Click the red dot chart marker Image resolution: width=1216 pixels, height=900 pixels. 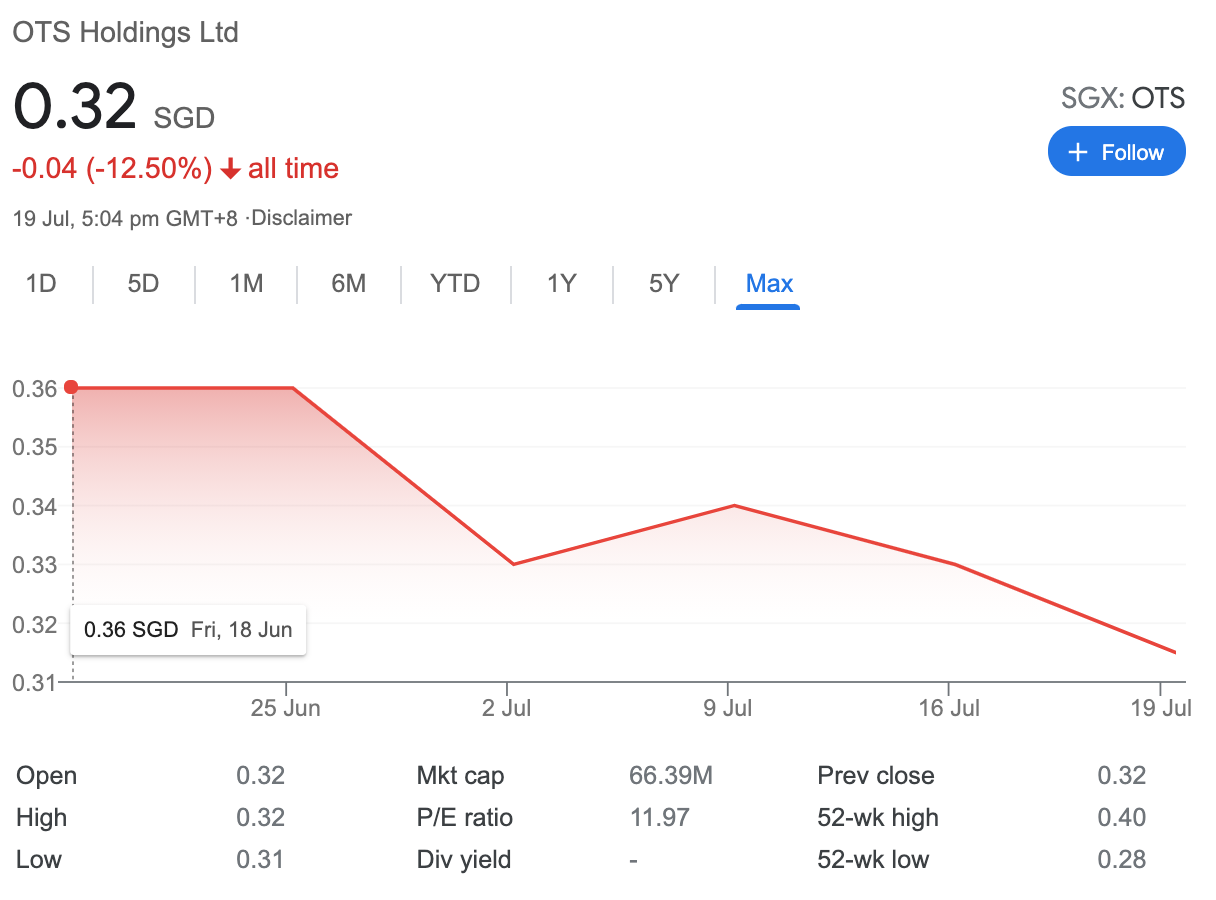pos(71,387)
